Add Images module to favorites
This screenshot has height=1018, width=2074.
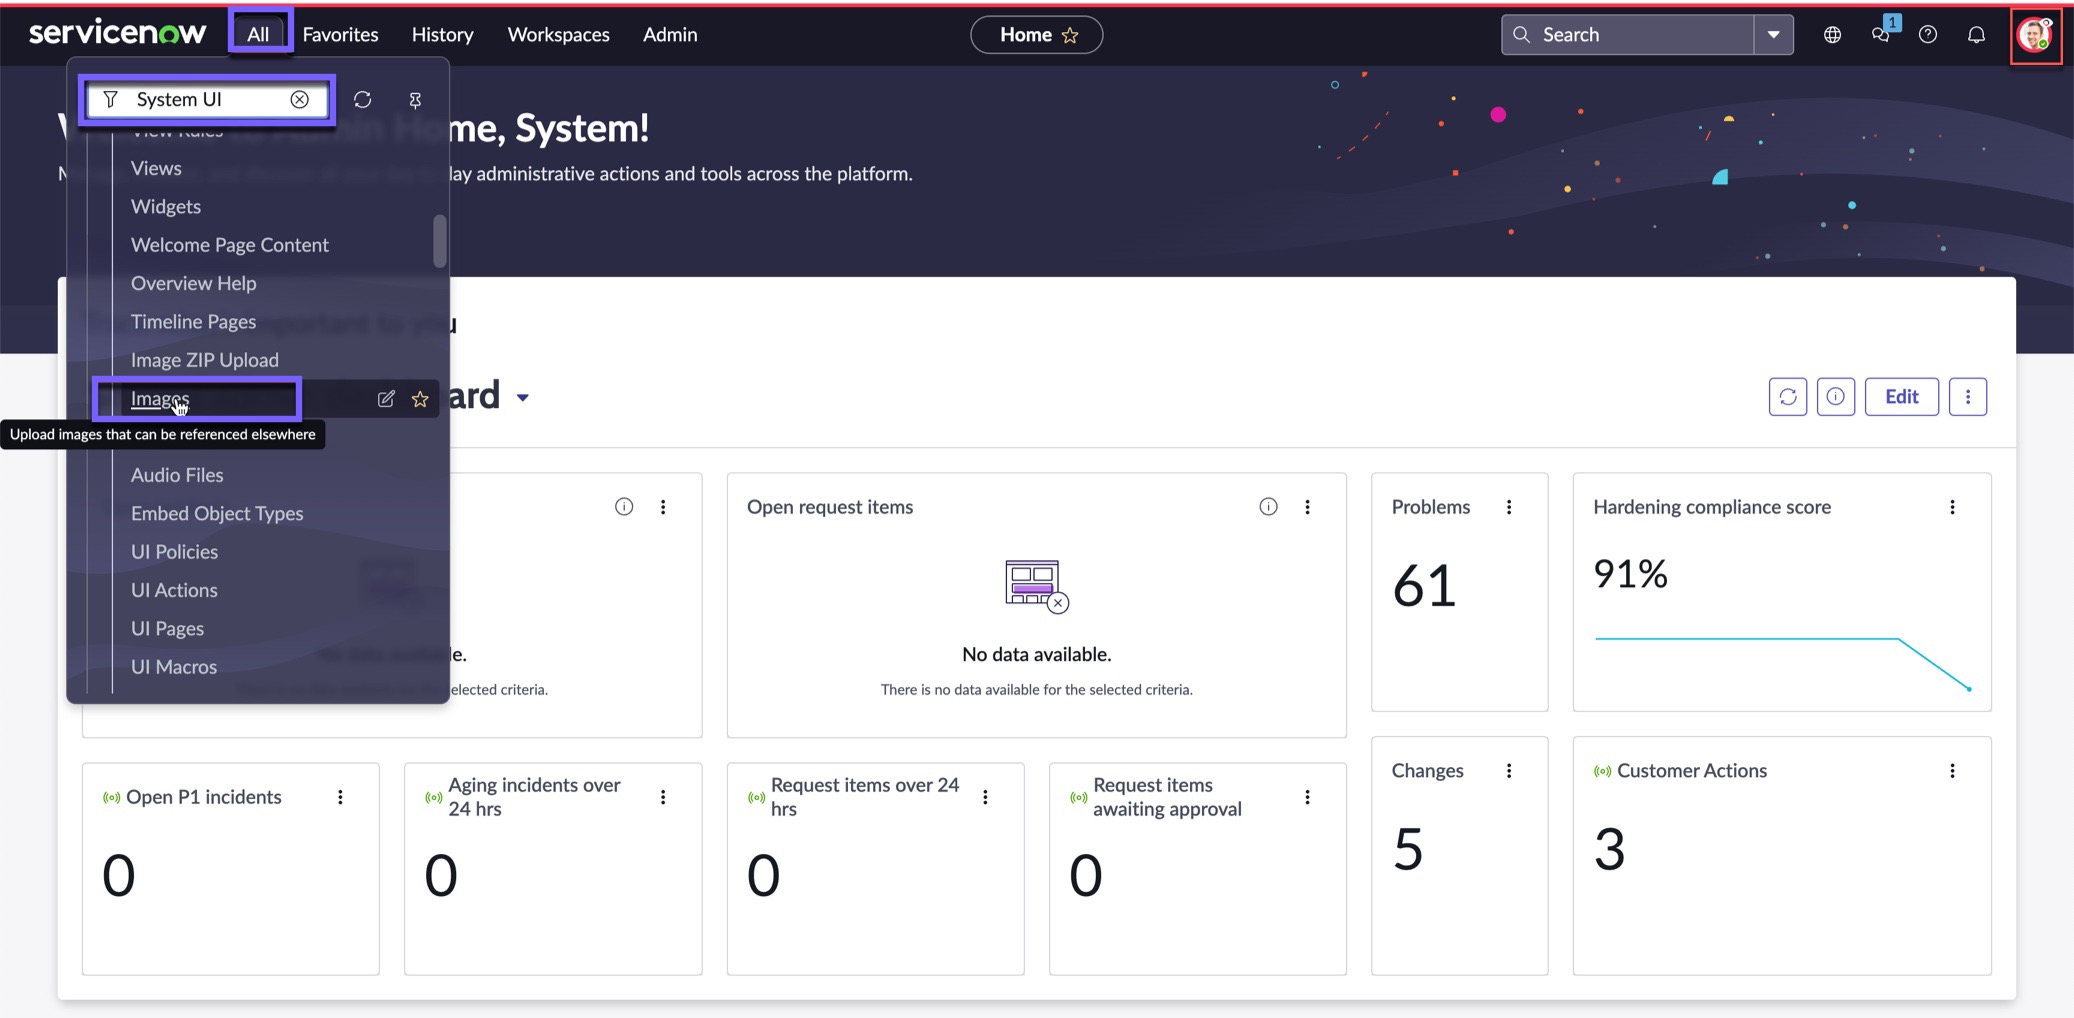[420, 399]
